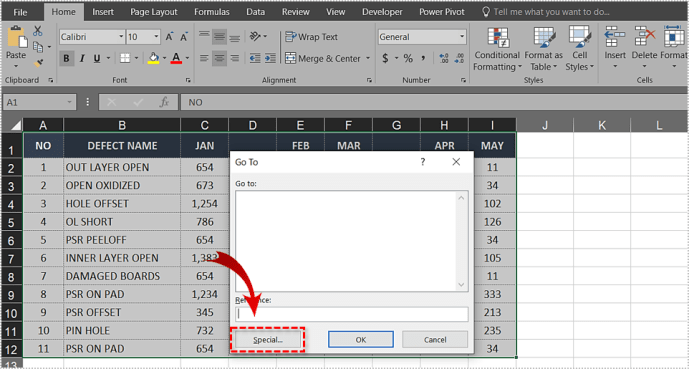Open the Calibri font name dropdown
The height and width of the screenshot is (369, 689).
point(121,37)
